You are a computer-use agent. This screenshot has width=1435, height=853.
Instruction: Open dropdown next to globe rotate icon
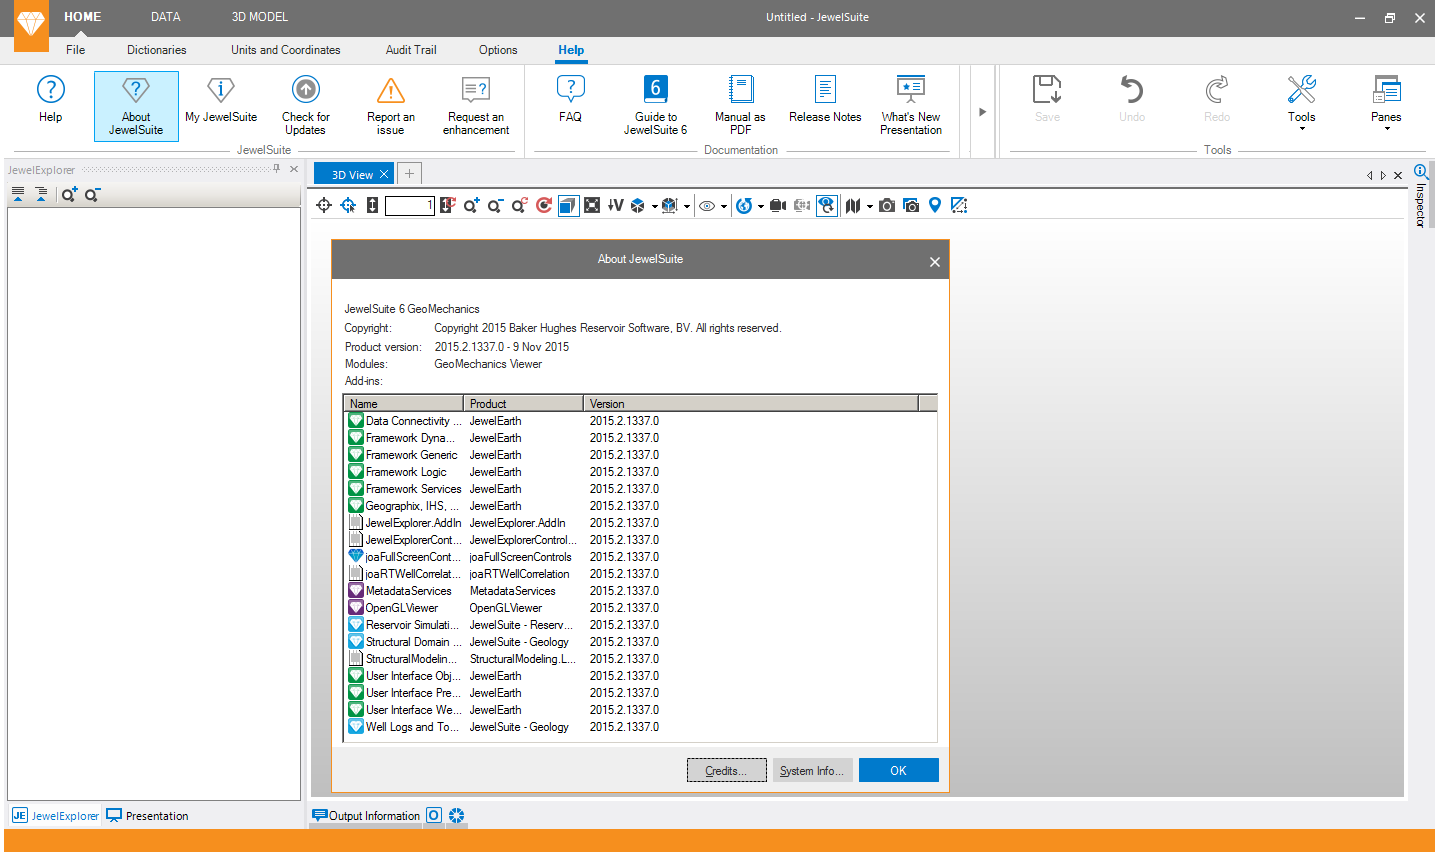point(761,206)
